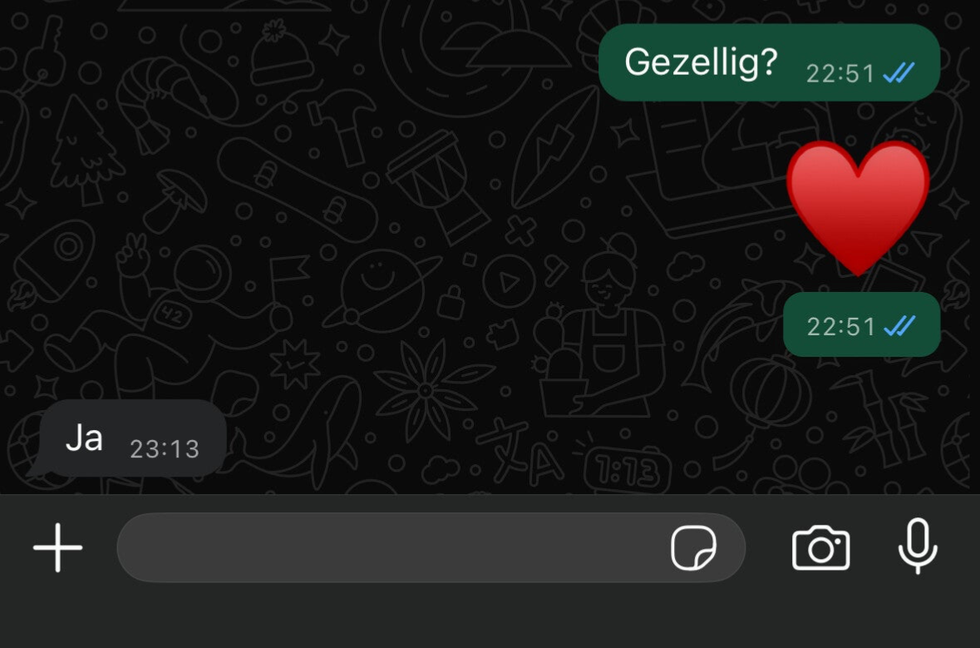
Task: Click the snowboard doodle on chat wallpaper
Action: (x=298, y=190)
